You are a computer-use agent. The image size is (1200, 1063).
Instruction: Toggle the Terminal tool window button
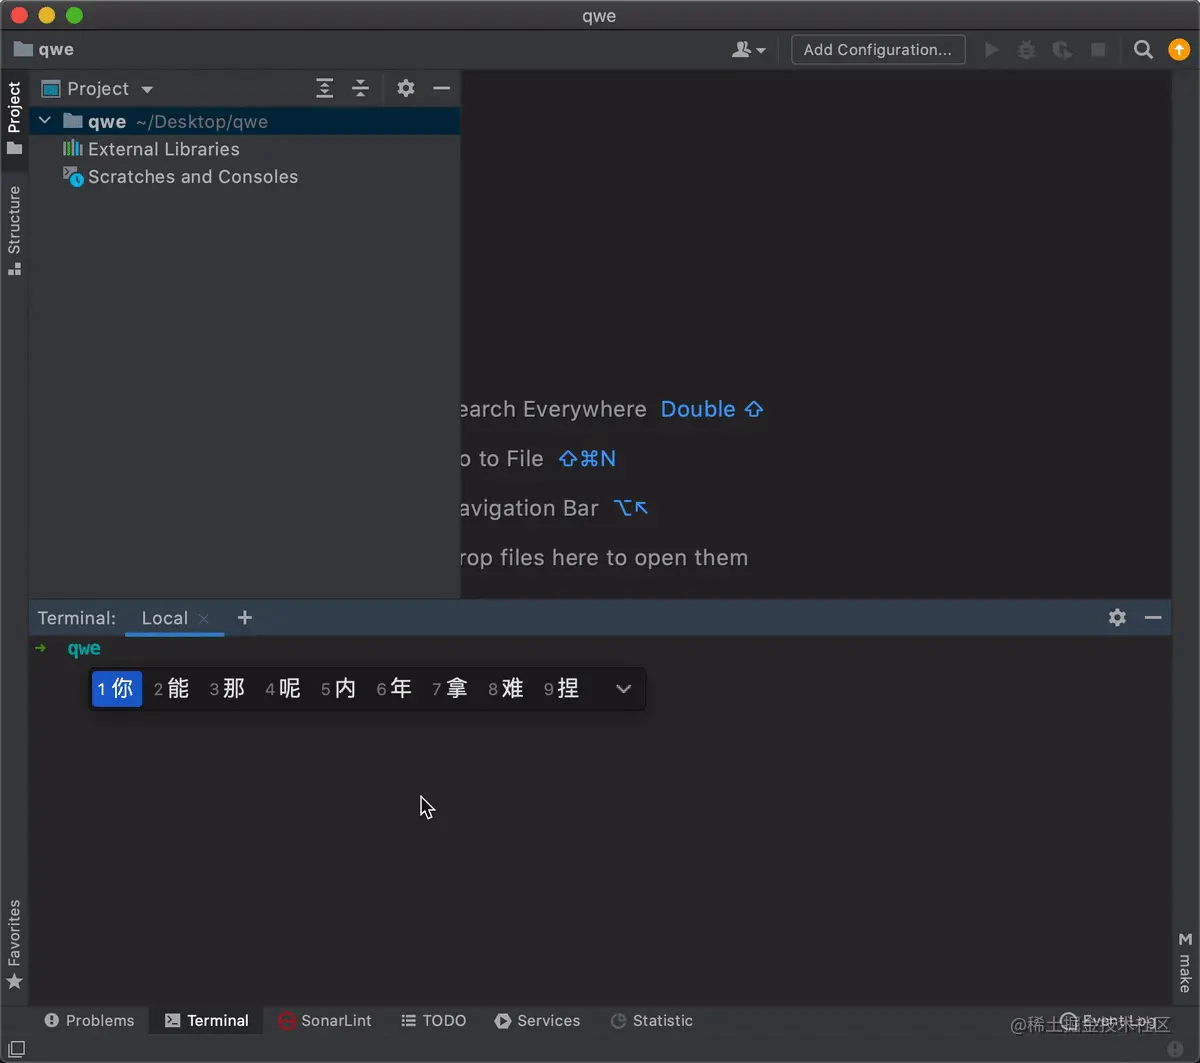click(x=207, y=1020)
